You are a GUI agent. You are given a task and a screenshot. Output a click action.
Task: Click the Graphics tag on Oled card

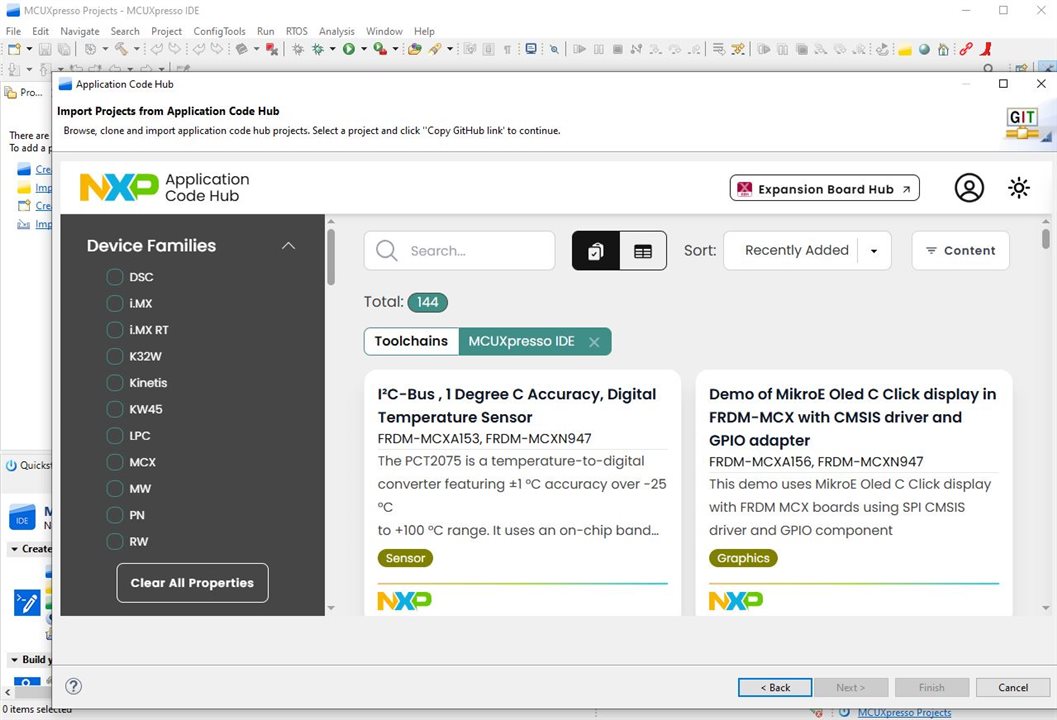click(x=743, y=558)
